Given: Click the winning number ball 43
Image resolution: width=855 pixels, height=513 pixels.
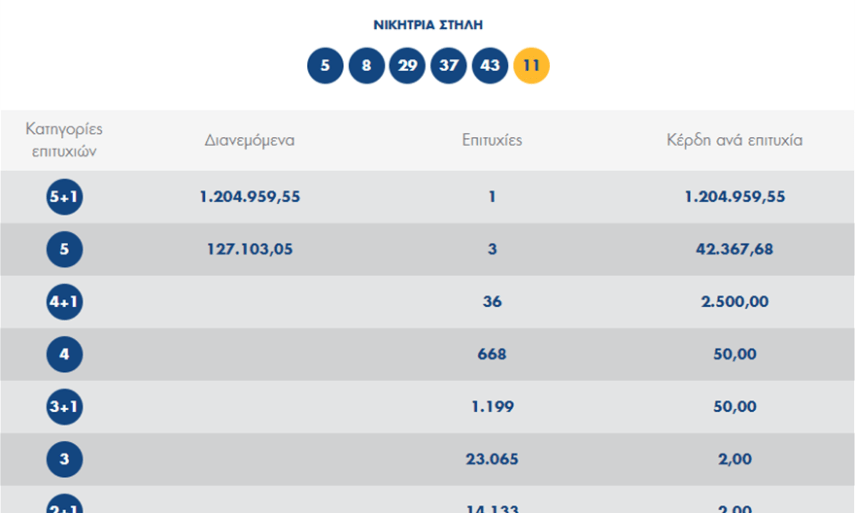Looking at the screenshot, I should (x=490, y=67).
